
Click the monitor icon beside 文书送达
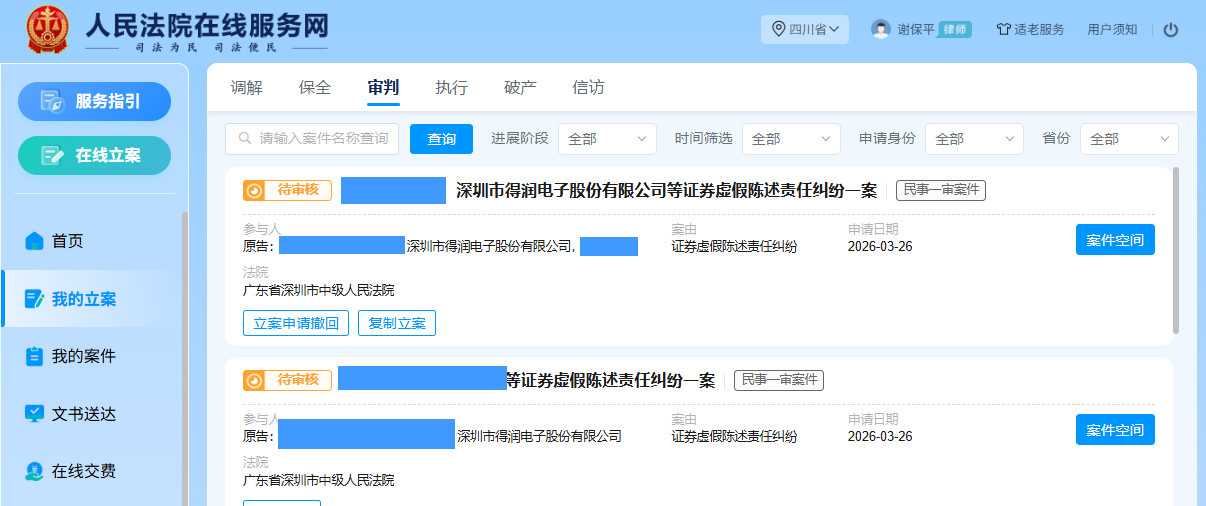click(34, 413)
